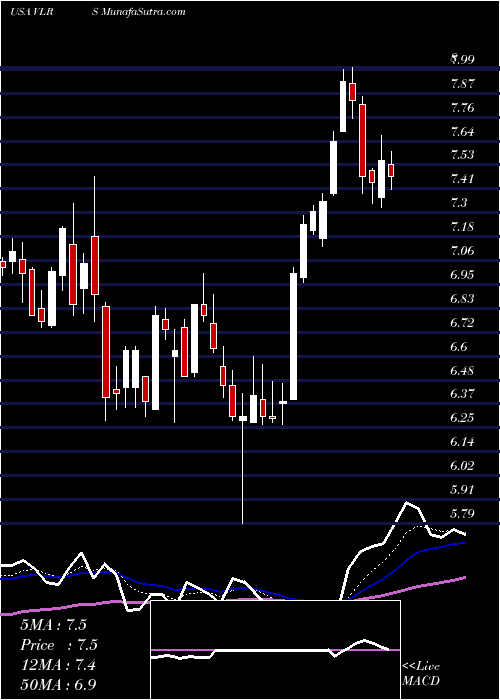Image resolution: width=500 pixels, height=700 pixels.
Task: Click the long red candle below 7.76
Action: point(362,141)
